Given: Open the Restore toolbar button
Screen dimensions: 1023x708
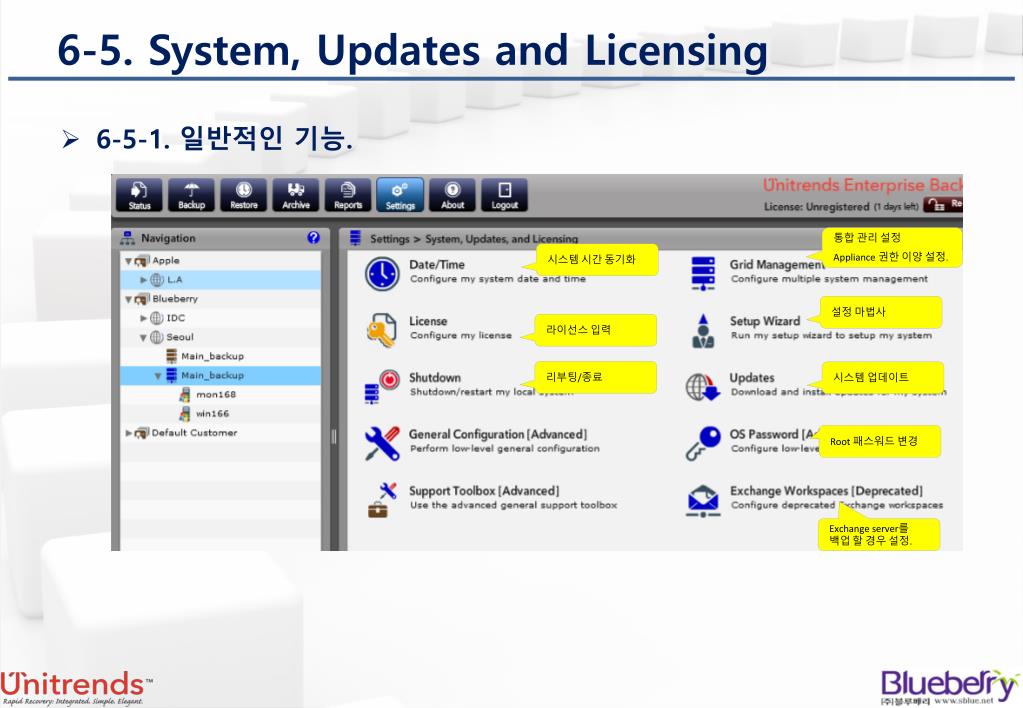Looking at the screenshot, I should [243, 195].
